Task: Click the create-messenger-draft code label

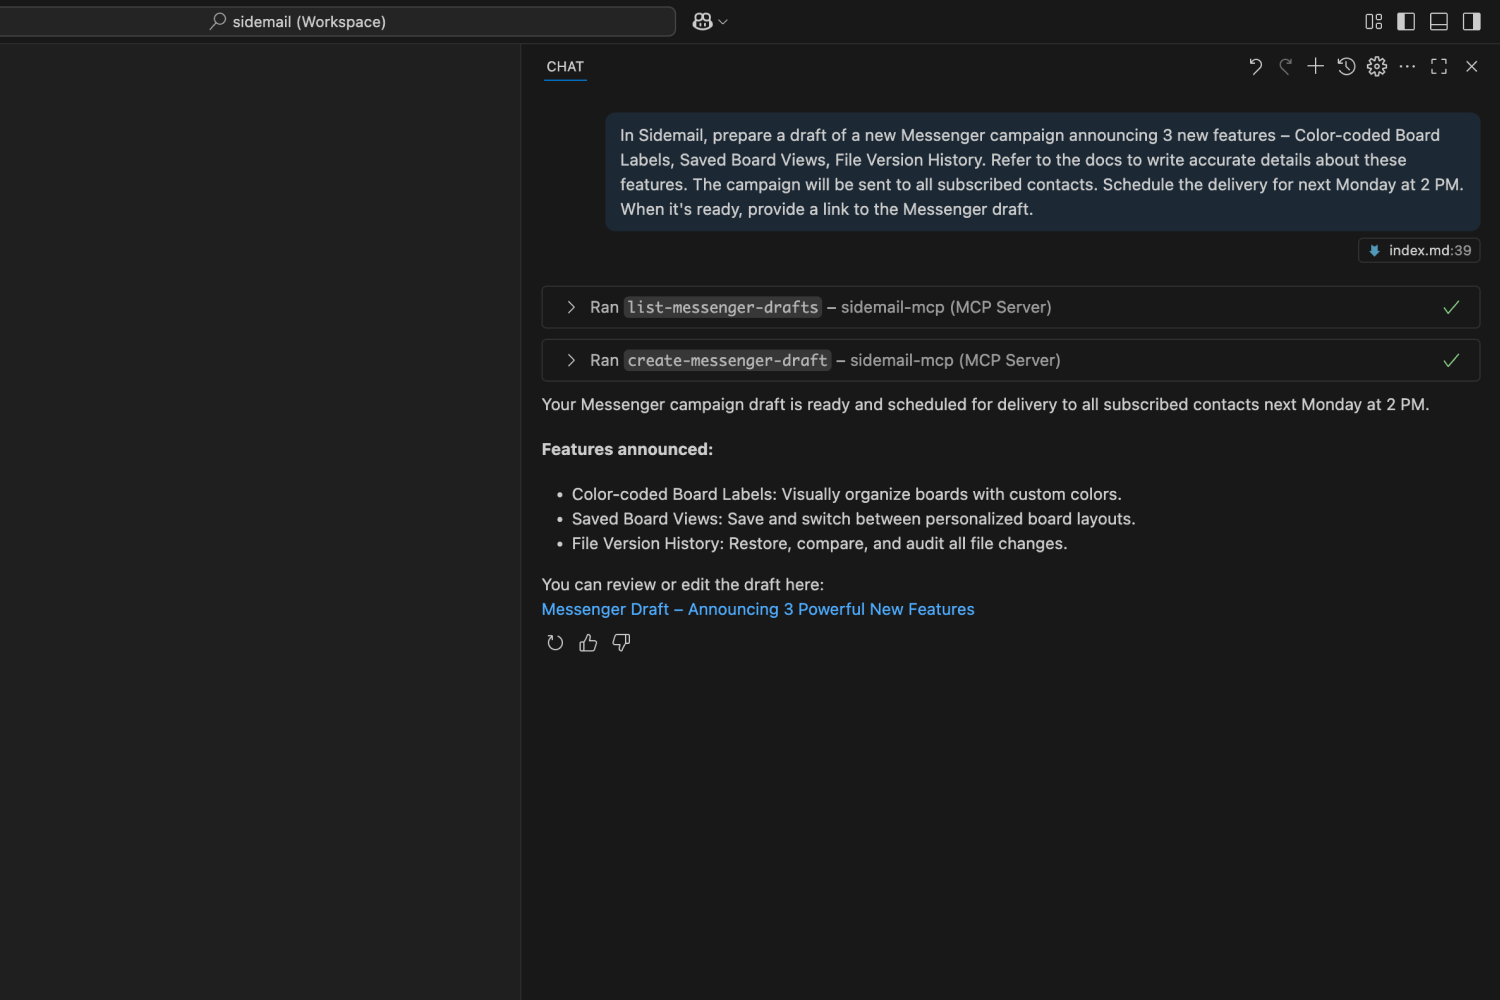Action: pyautogui.click(x=728, y=360)
